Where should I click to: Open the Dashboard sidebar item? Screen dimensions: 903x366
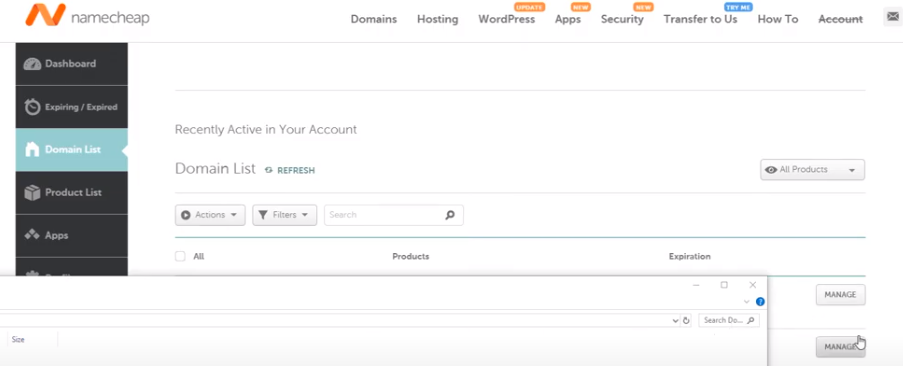tap(71, 64)
